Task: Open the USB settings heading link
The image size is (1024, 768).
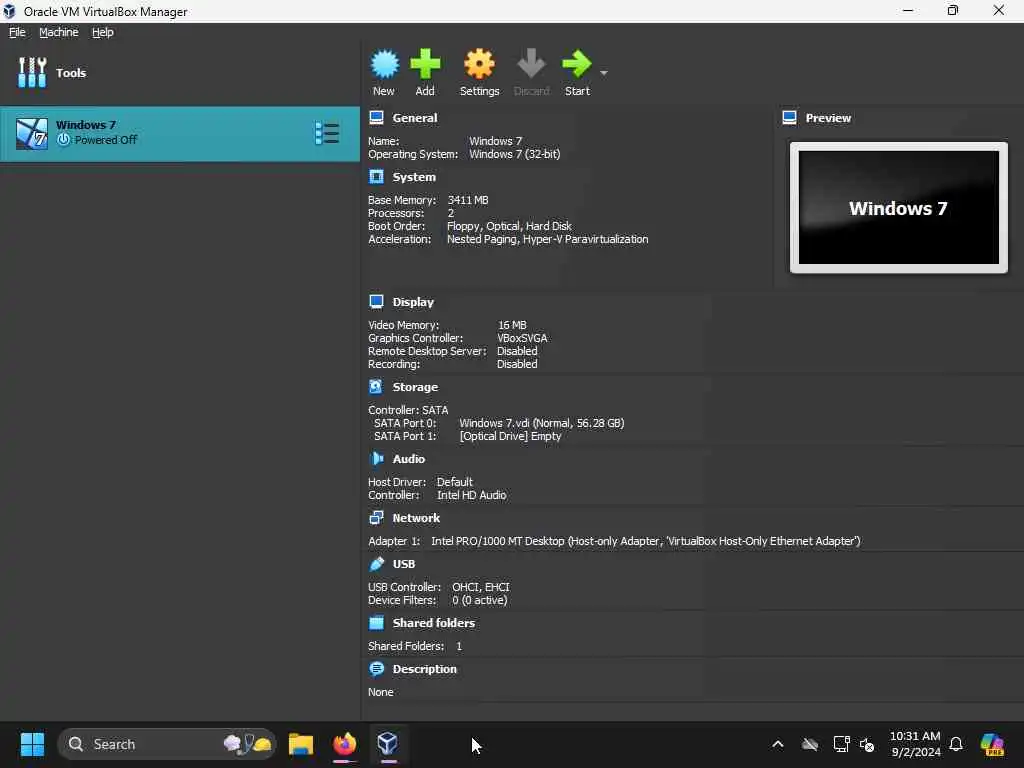Action: click(x=404, y=564)
